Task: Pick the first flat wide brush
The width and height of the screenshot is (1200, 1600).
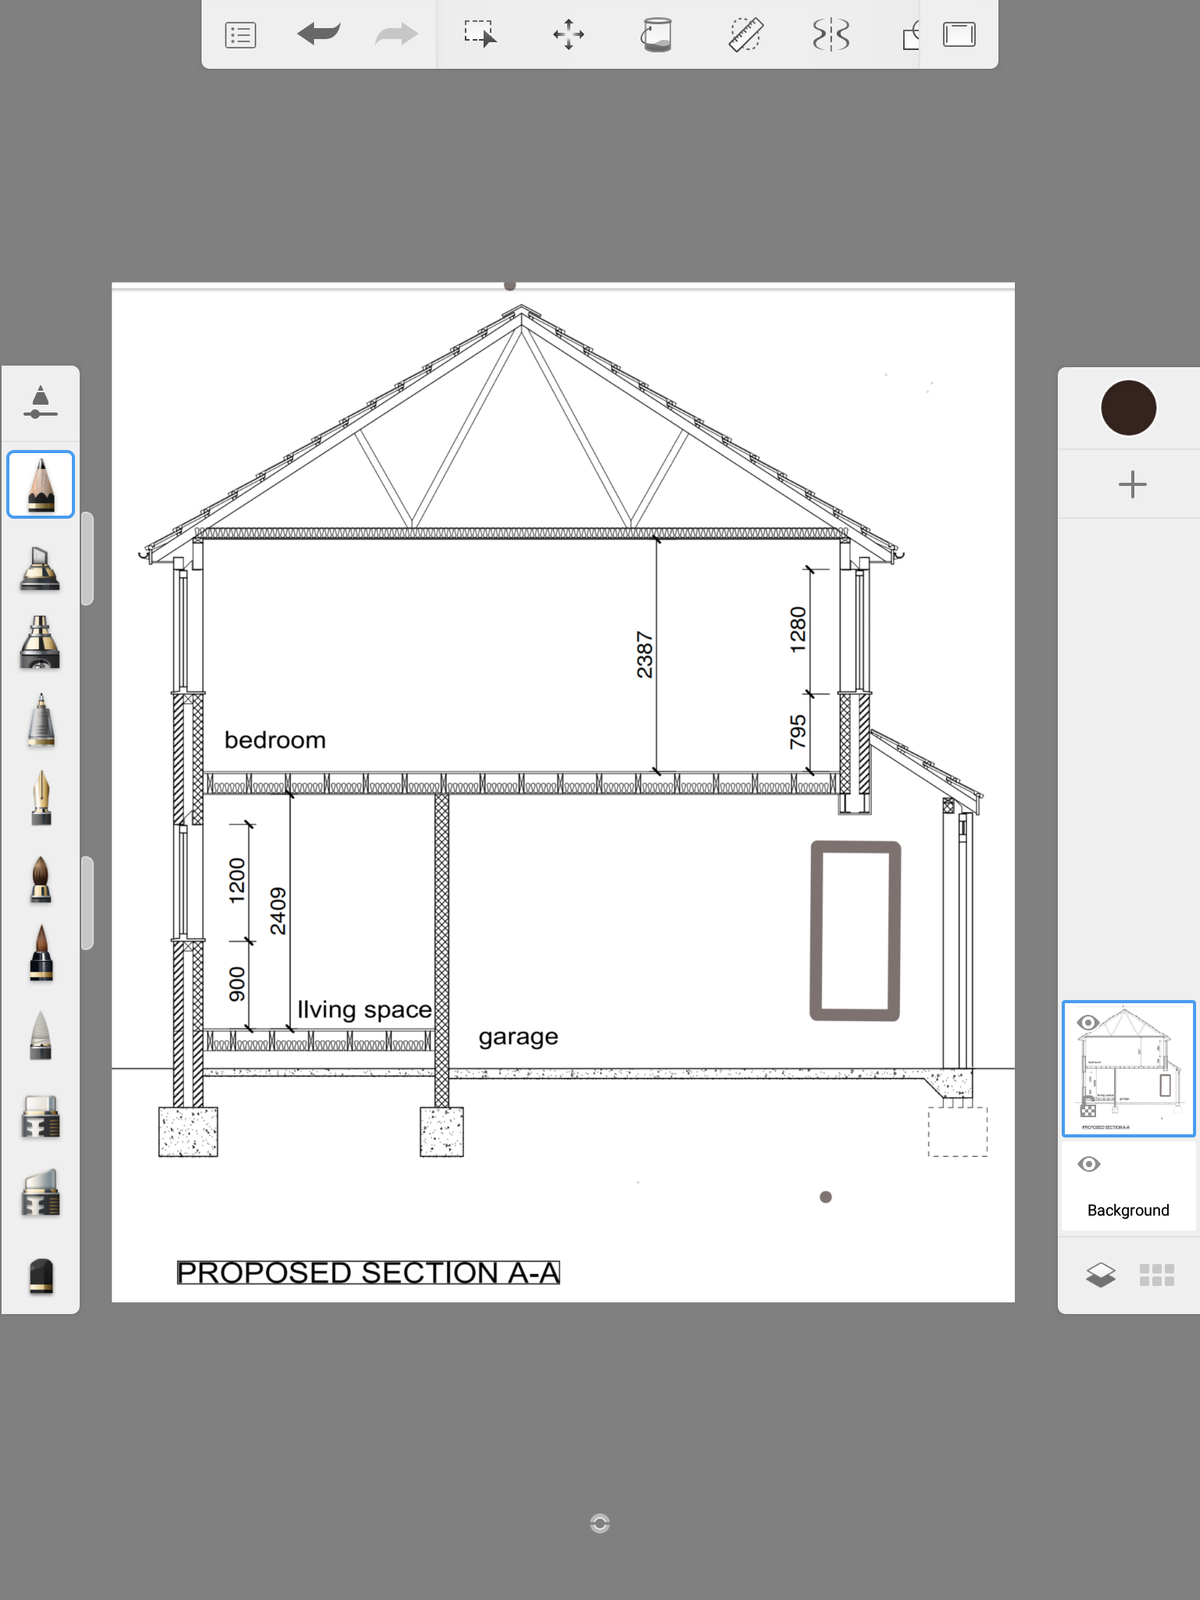Action: pos(40,1117)
